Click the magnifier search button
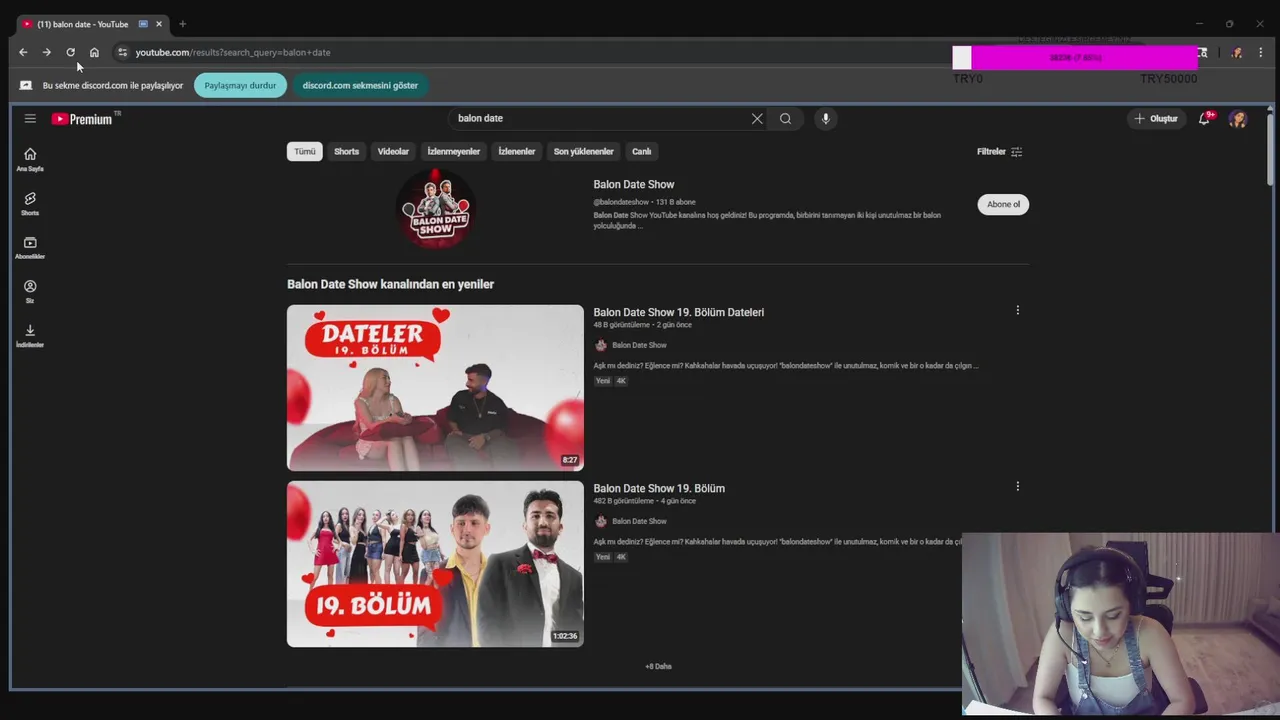The width and height of the screenshot is (1280, 720). coord(785,118)
